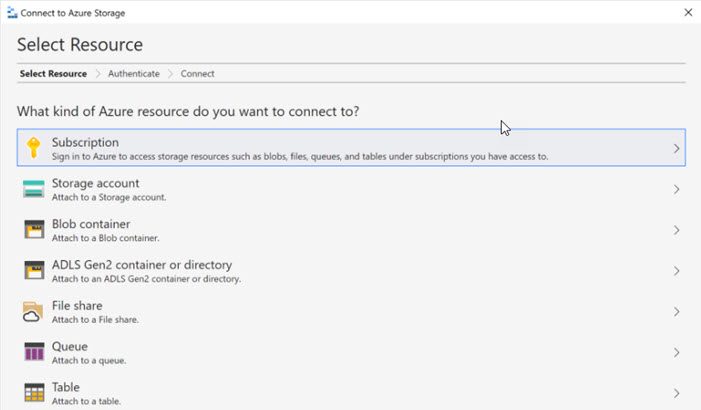Expand the Subscription row chevron

point(677,149)
